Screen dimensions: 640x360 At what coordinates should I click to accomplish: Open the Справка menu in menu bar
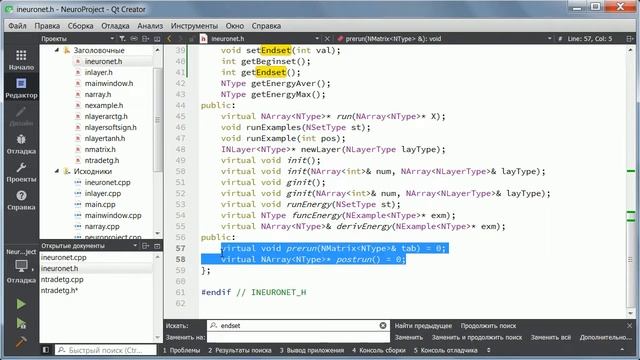coord(266,26)
